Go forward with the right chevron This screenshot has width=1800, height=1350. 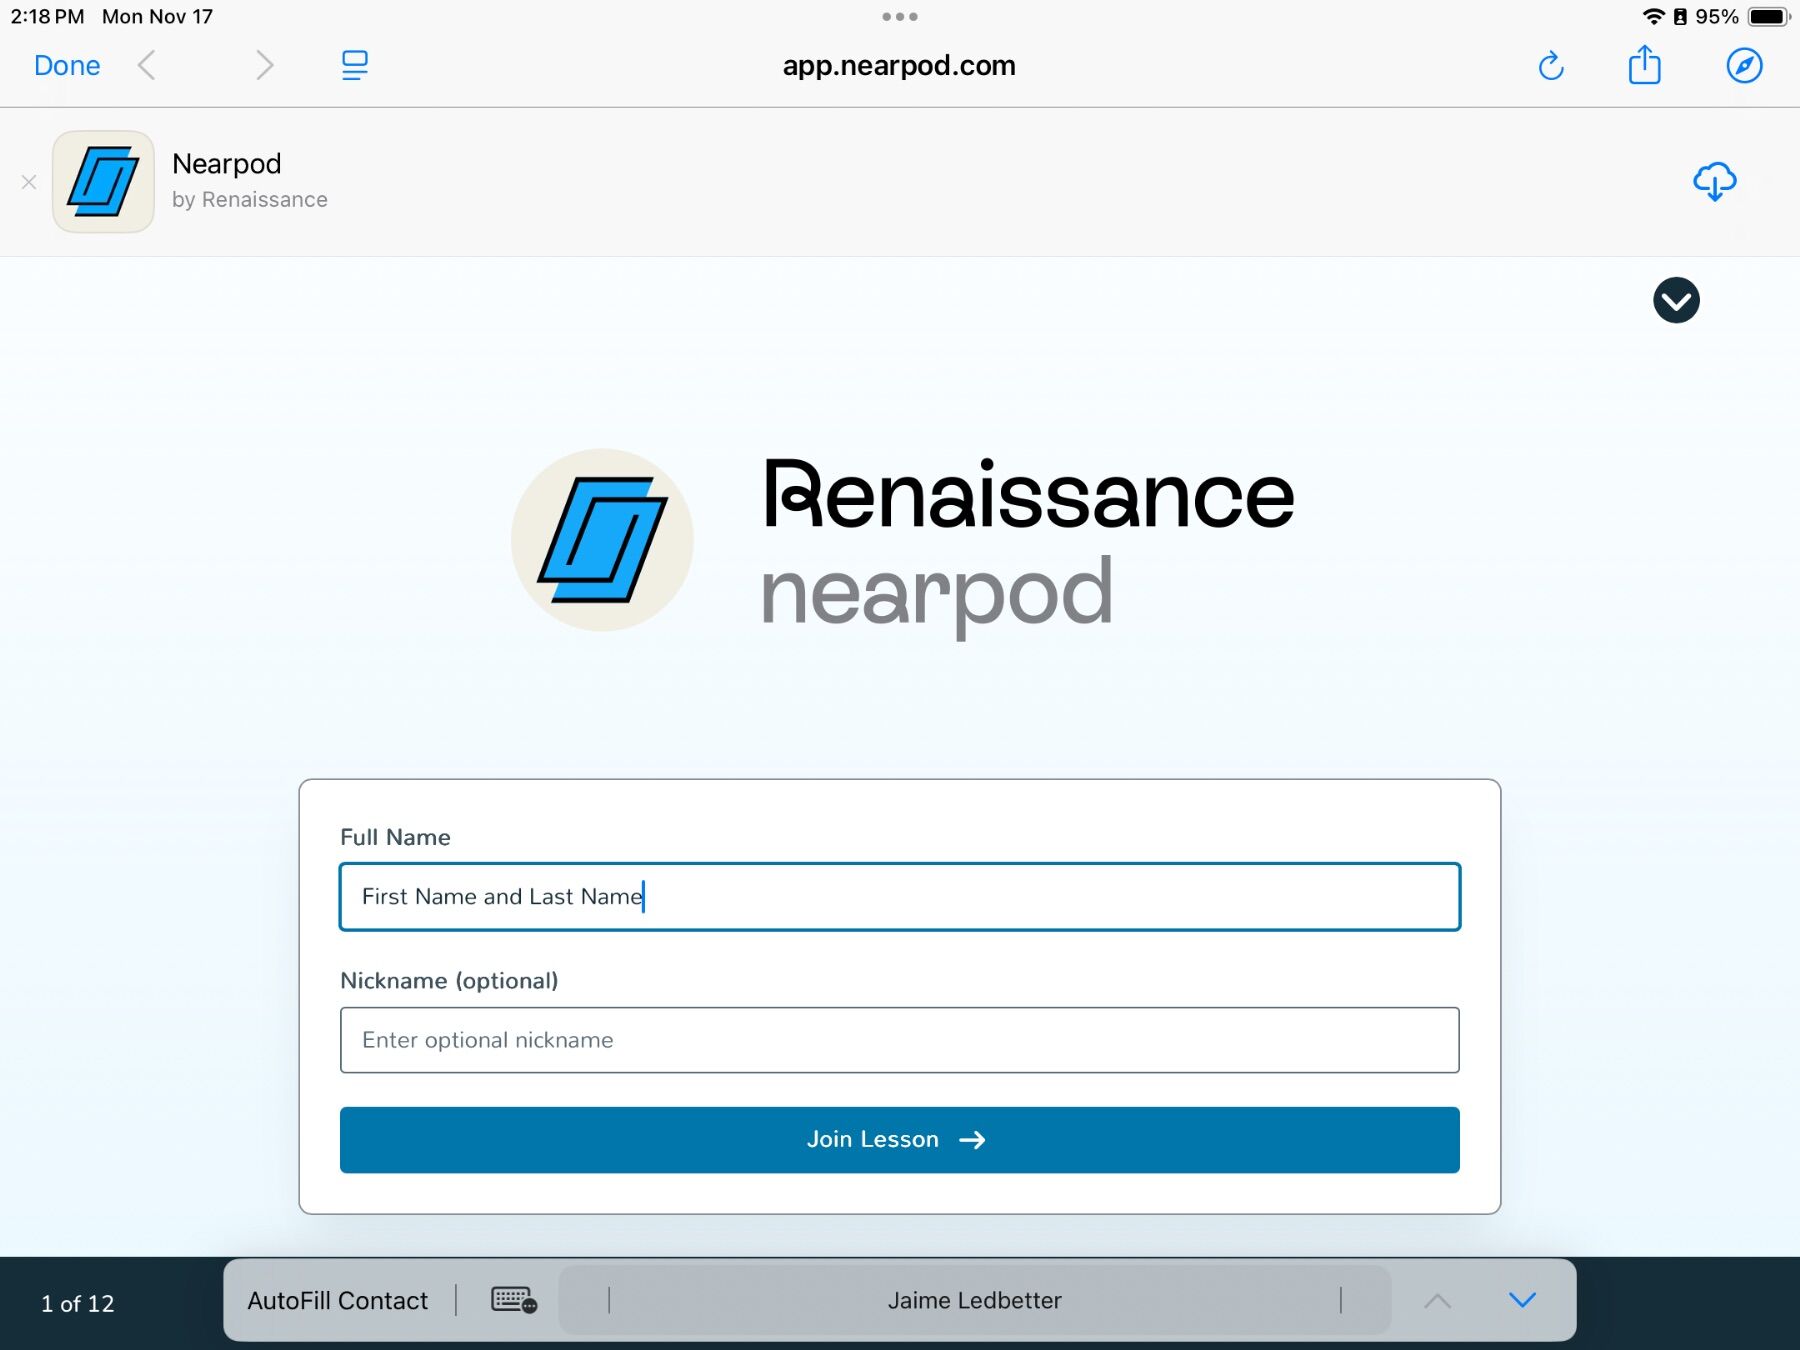pos(264,66)
